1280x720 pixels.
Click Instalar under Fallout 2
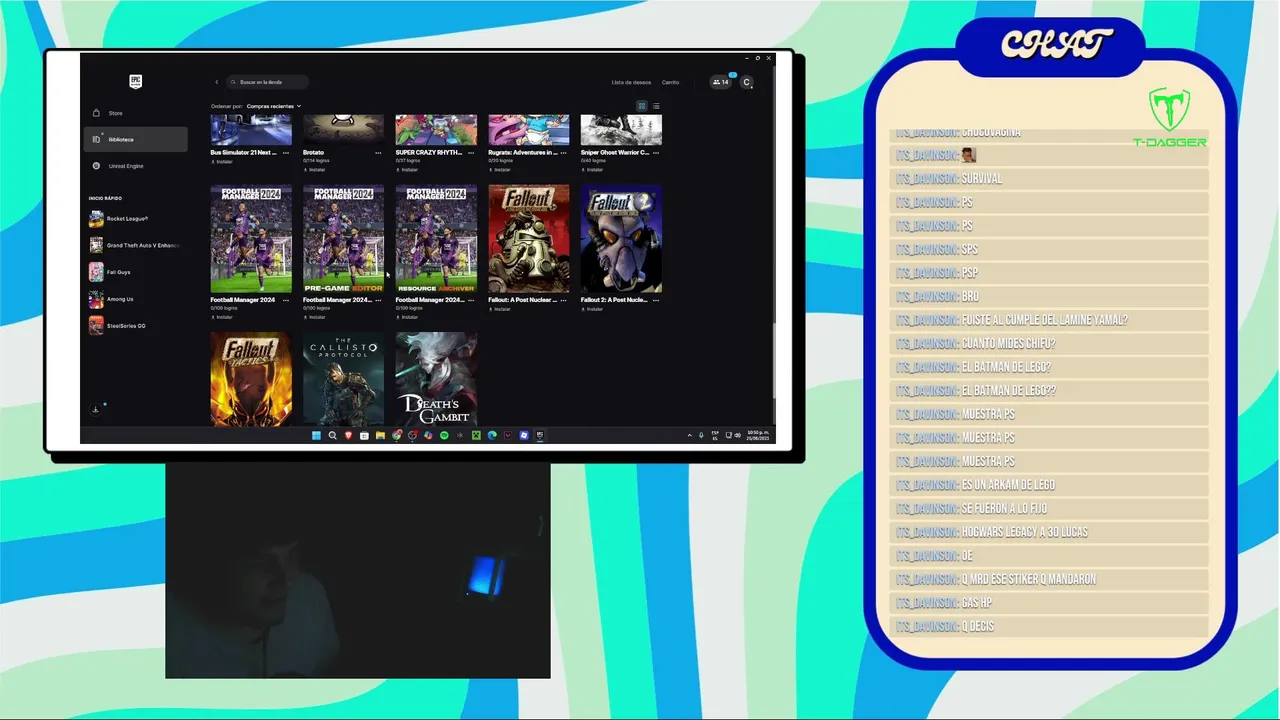(x=592, y=309)
